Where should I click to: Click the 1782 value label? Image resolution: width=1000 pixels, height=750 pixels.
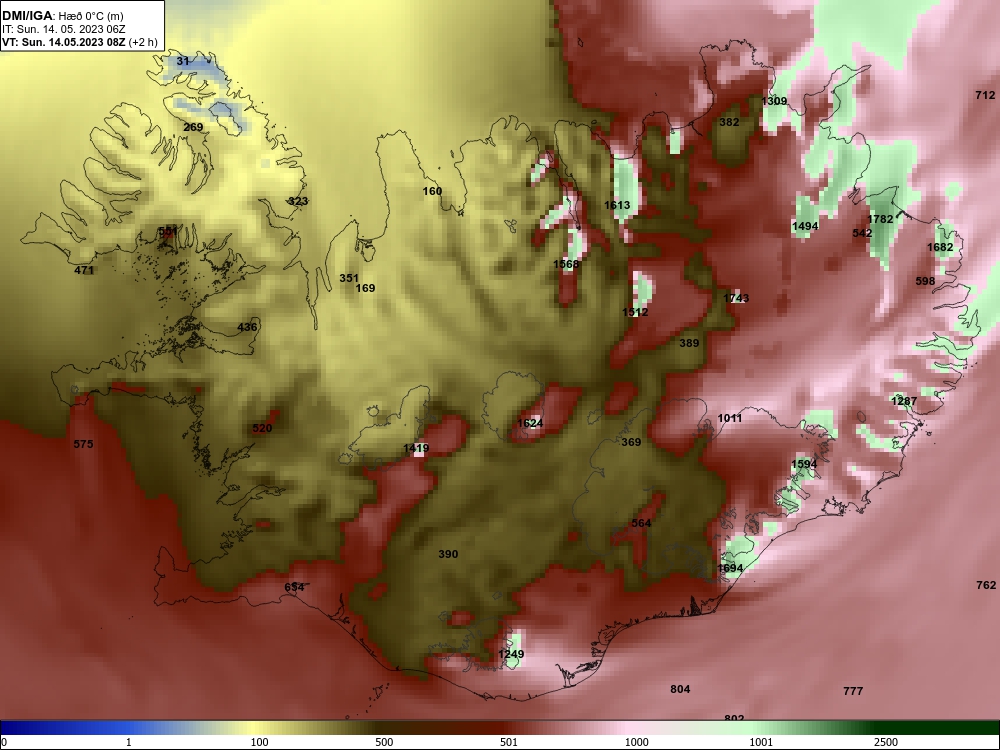(881, 219)
